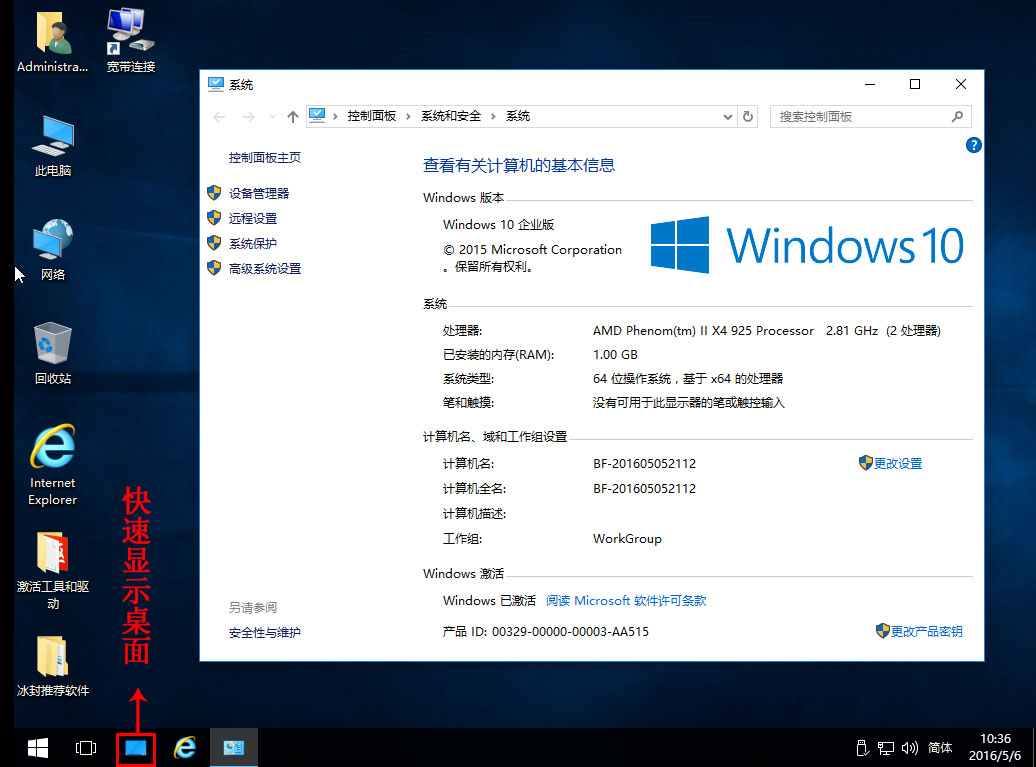
Task: Open the network tray icon
Action: (x=885, y=748)
